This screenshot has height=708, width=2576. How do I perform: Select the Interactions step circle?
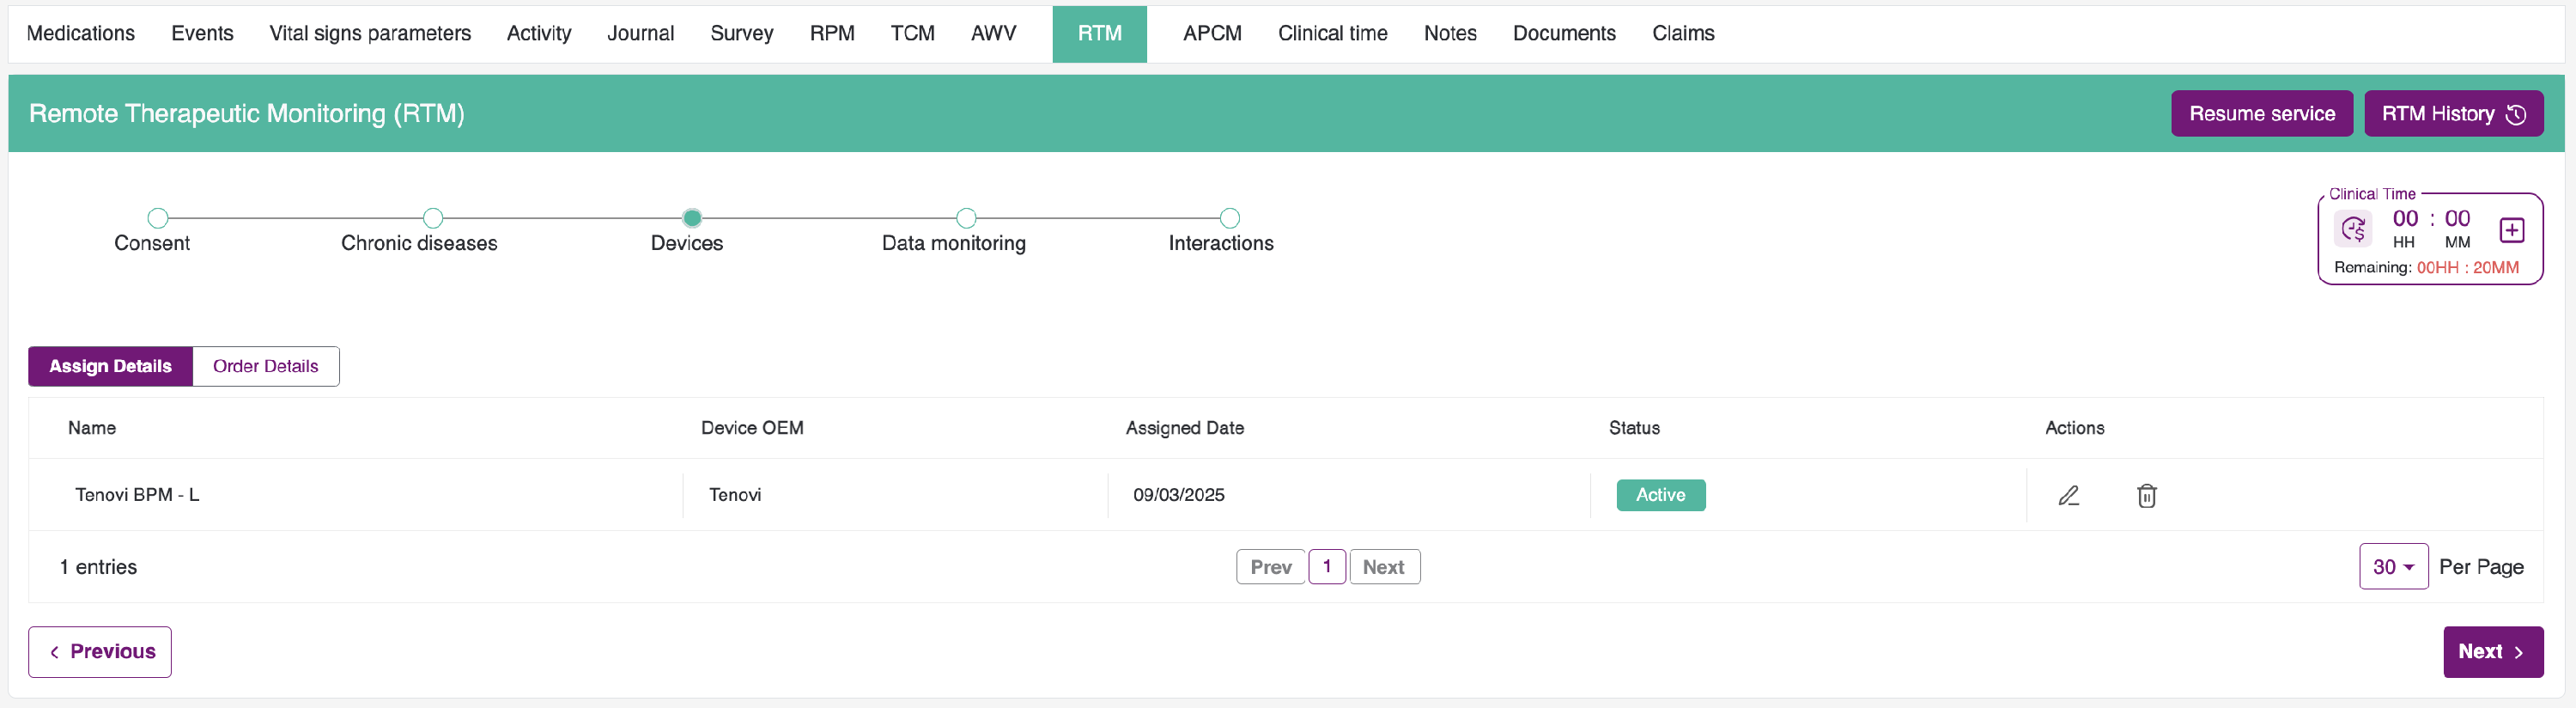[x=1230, y=218]
